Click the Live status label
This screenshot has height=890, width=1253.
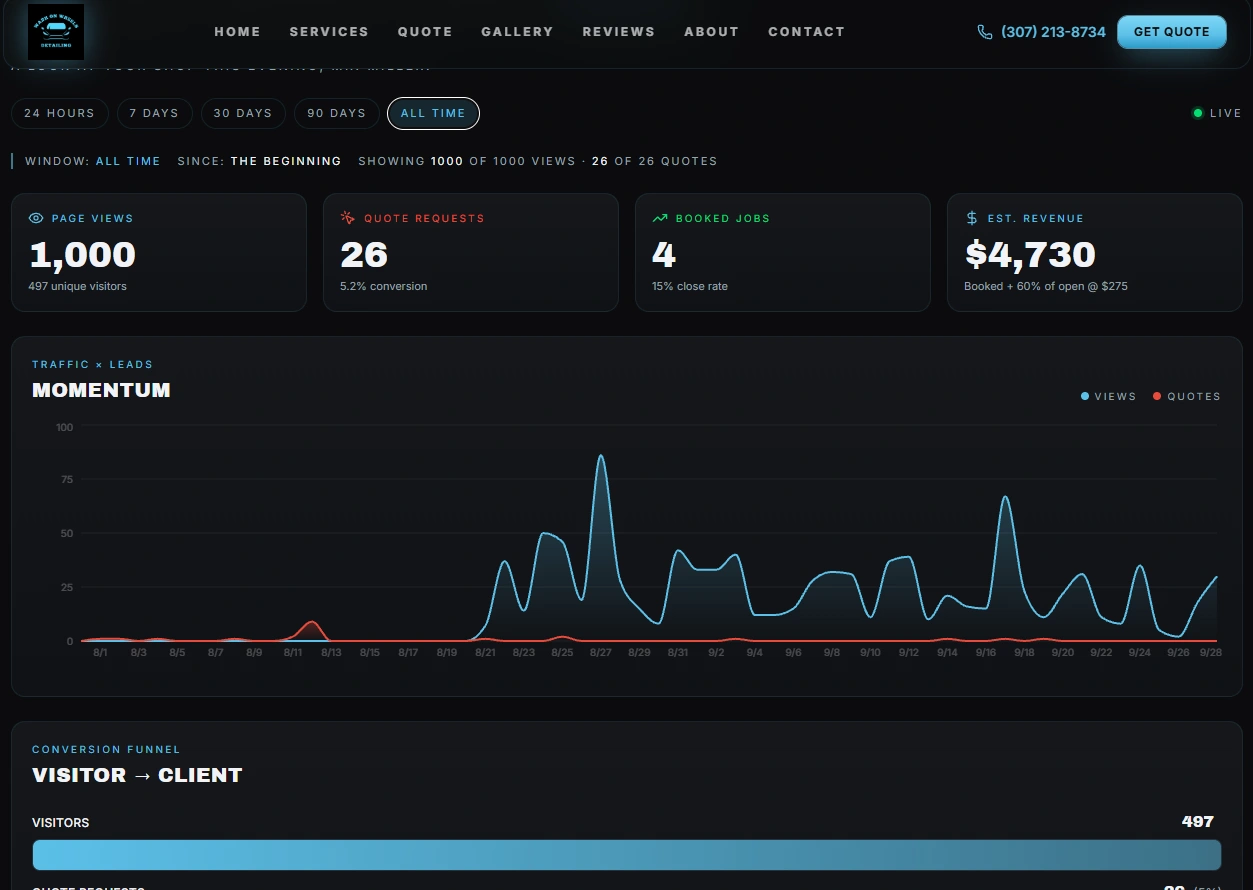tap(1225, 113)
